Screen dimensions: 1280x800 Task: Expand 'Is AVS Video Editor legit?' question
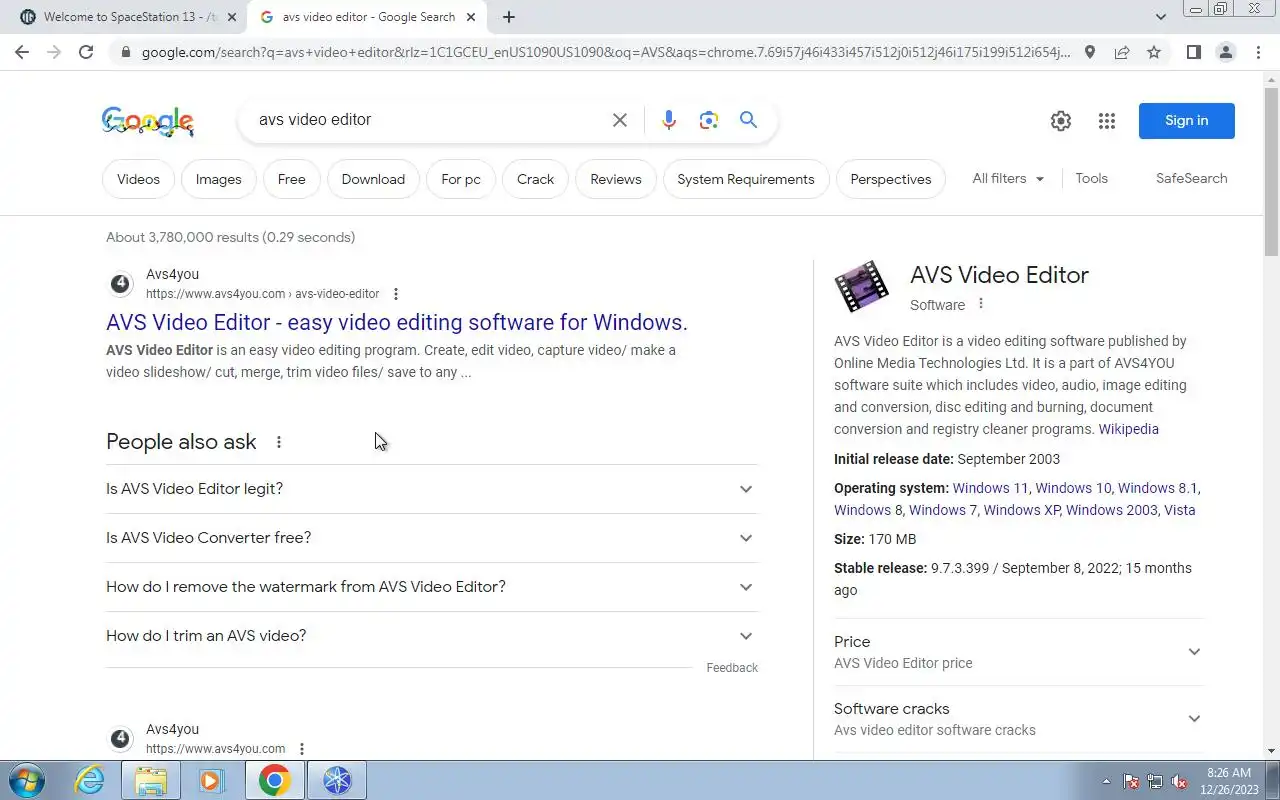click(432, 489)
